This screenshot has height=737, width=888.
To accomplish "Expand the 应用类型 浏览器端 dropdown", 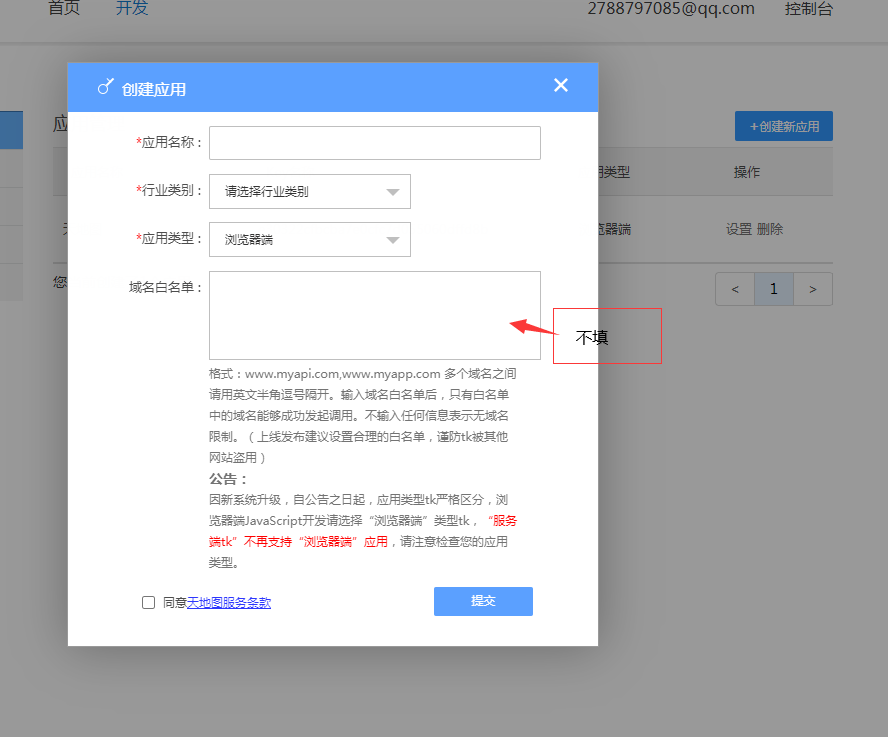I will point(309,239).
